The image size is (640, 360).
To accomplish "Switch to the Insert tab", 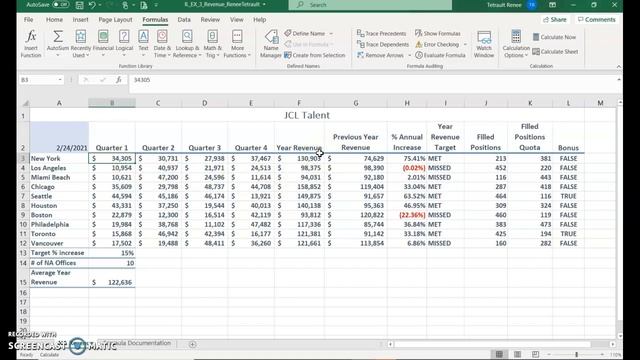I will [x=80, y=20].
